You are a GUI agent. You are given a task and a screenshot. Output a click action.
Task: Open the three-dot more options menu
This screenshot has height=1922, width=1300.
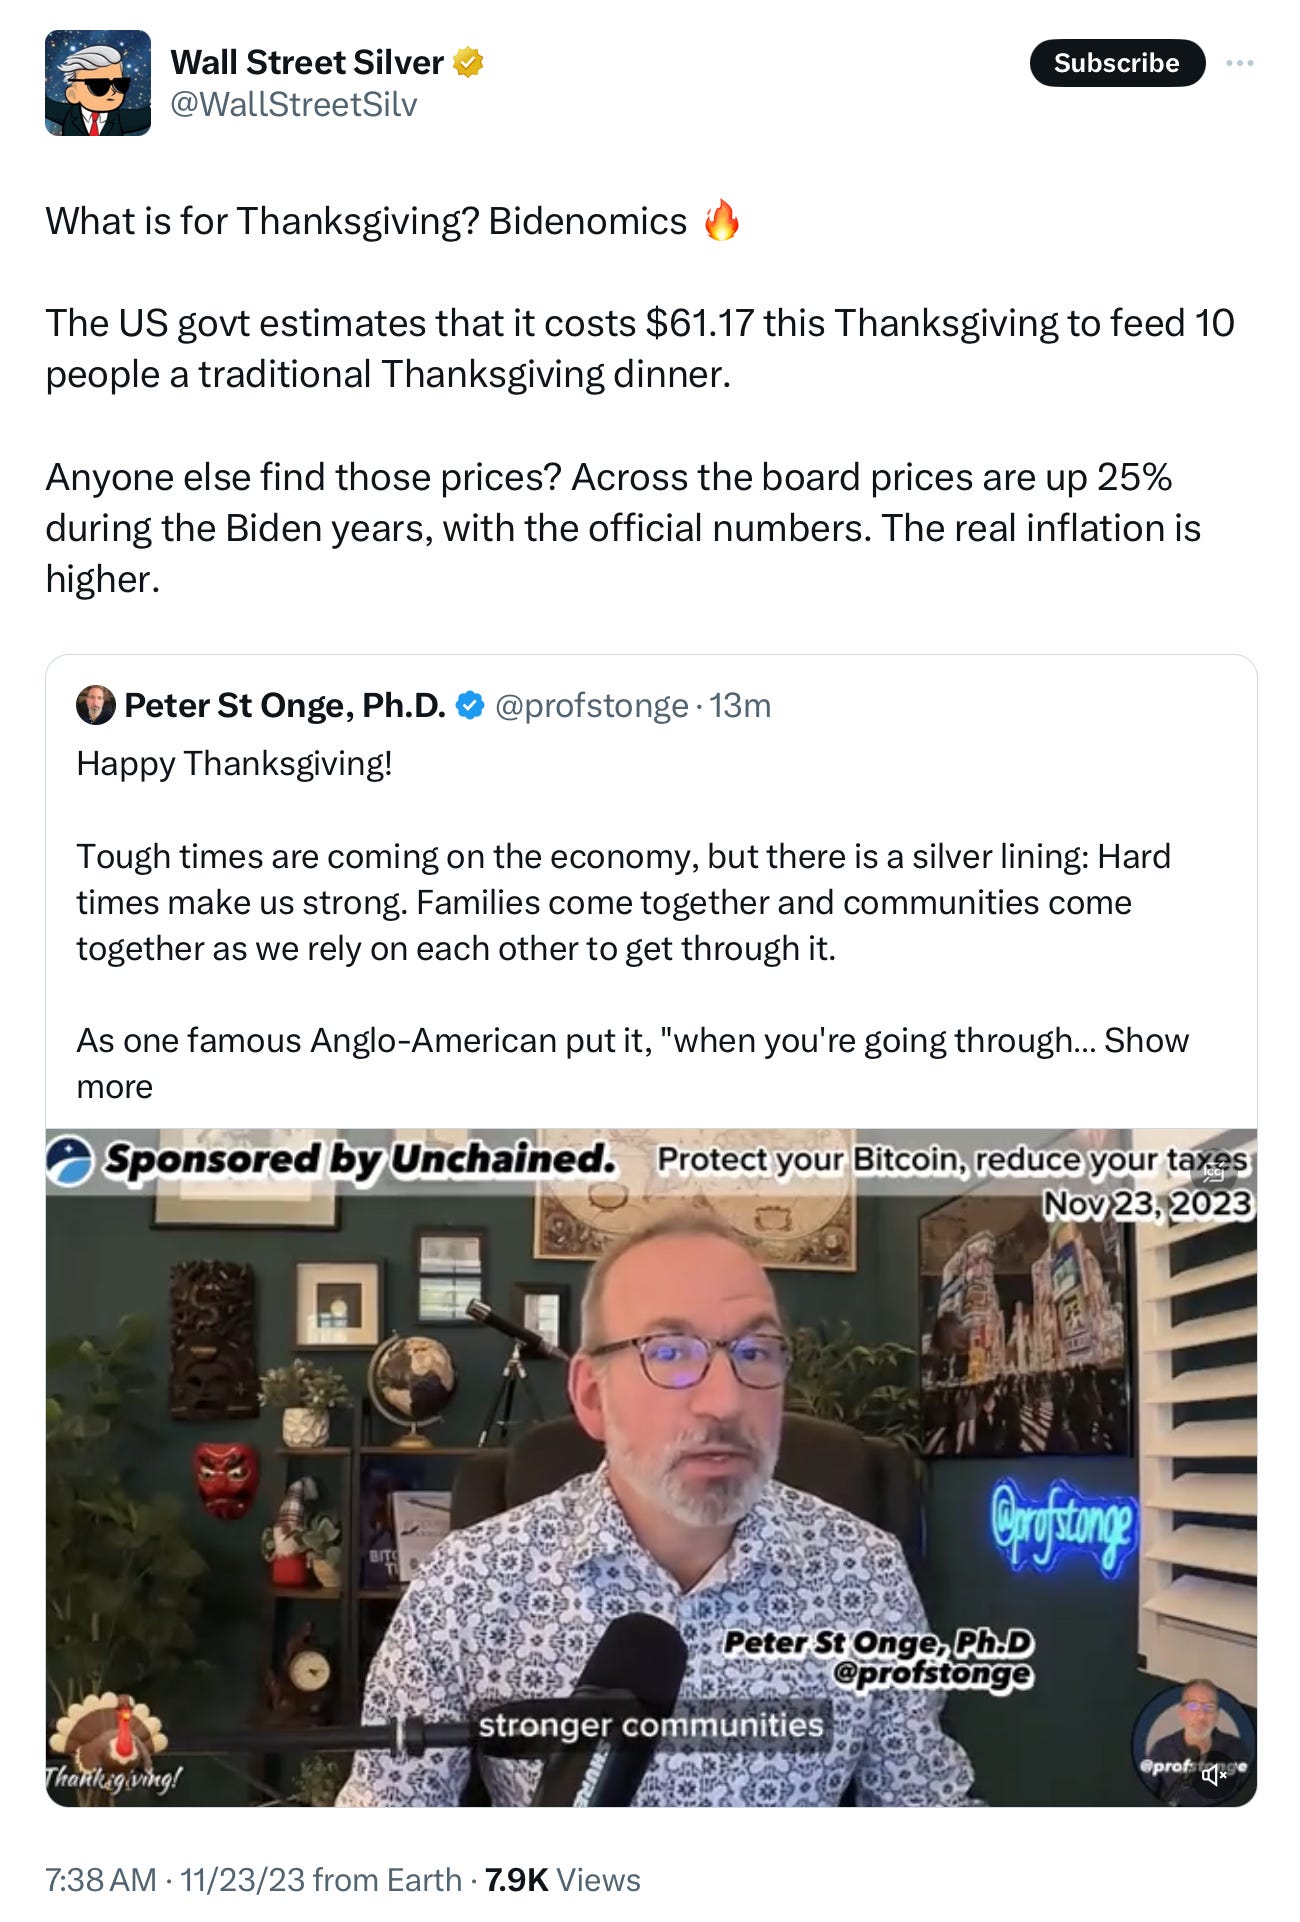1239,63
